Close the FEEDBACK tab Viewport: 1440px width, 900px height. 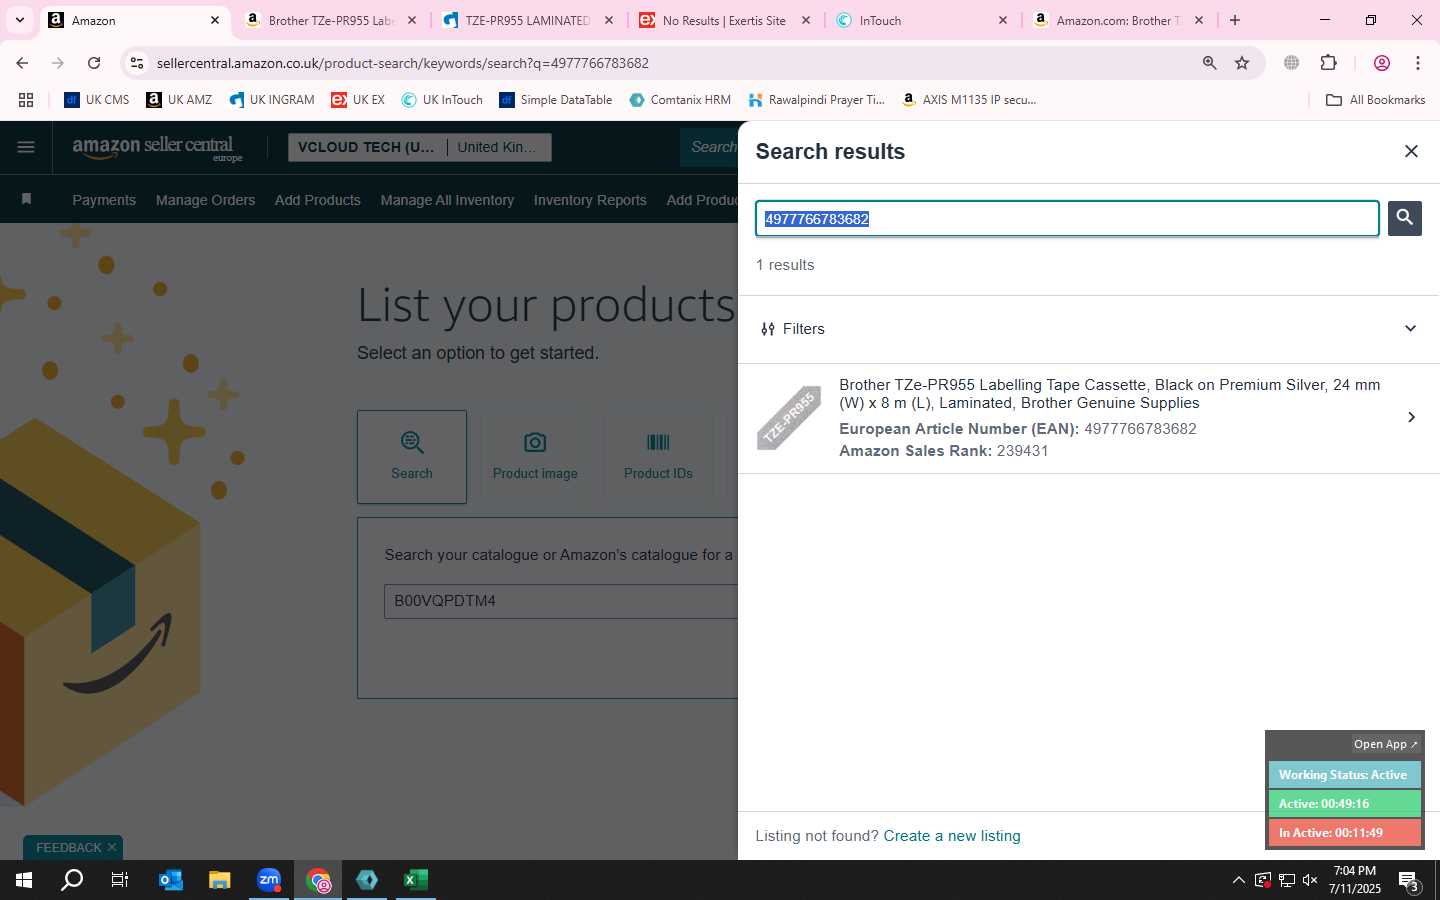point(112,847)
